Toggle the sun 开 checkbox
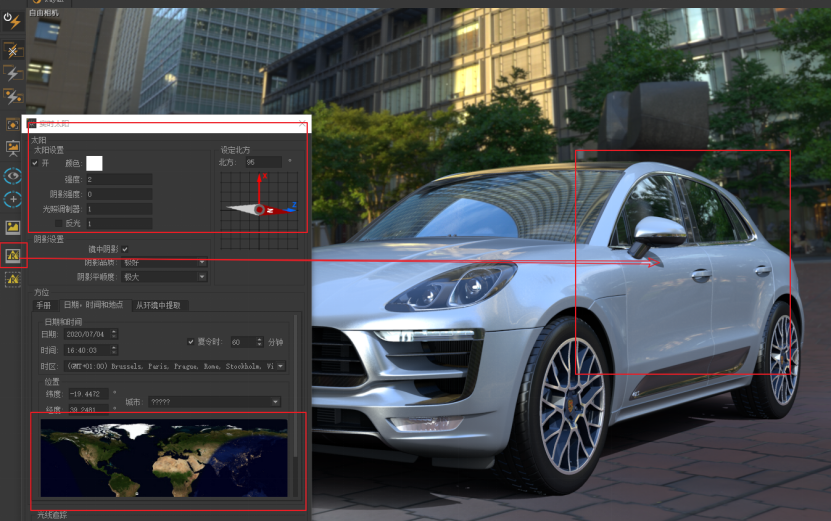This screenshot has height=521, width=831. [x=35, y=163]
